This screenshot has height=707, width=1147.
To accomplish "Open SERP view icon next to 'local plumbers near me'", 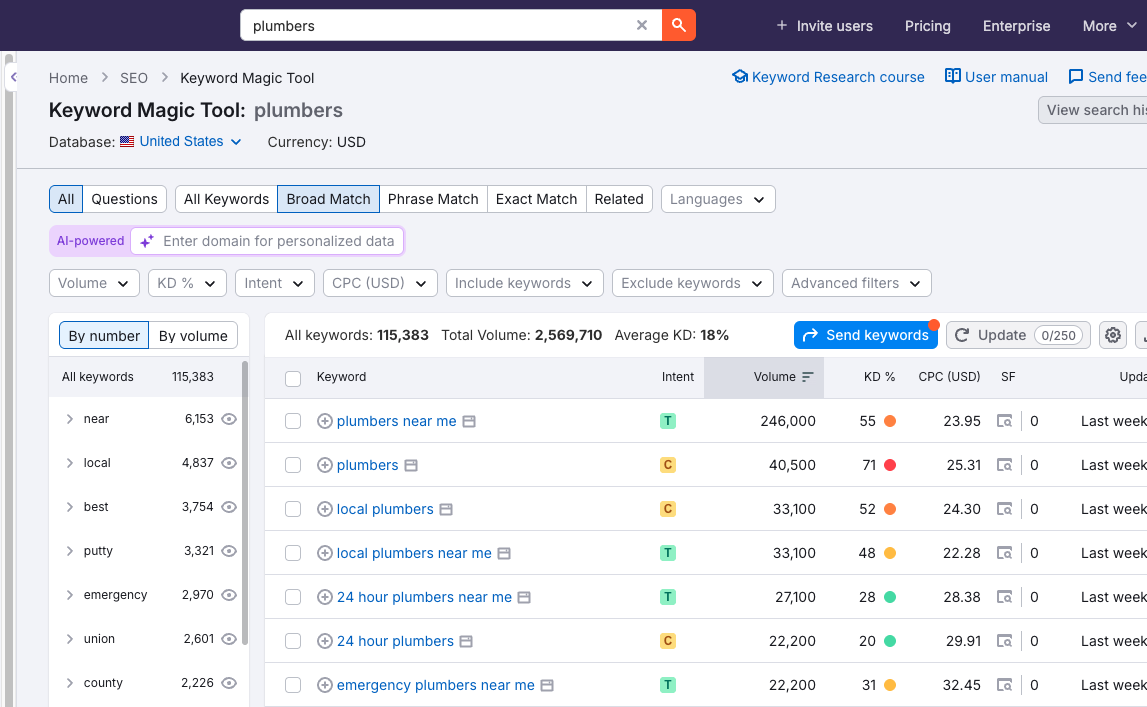I will click(504, 553).
